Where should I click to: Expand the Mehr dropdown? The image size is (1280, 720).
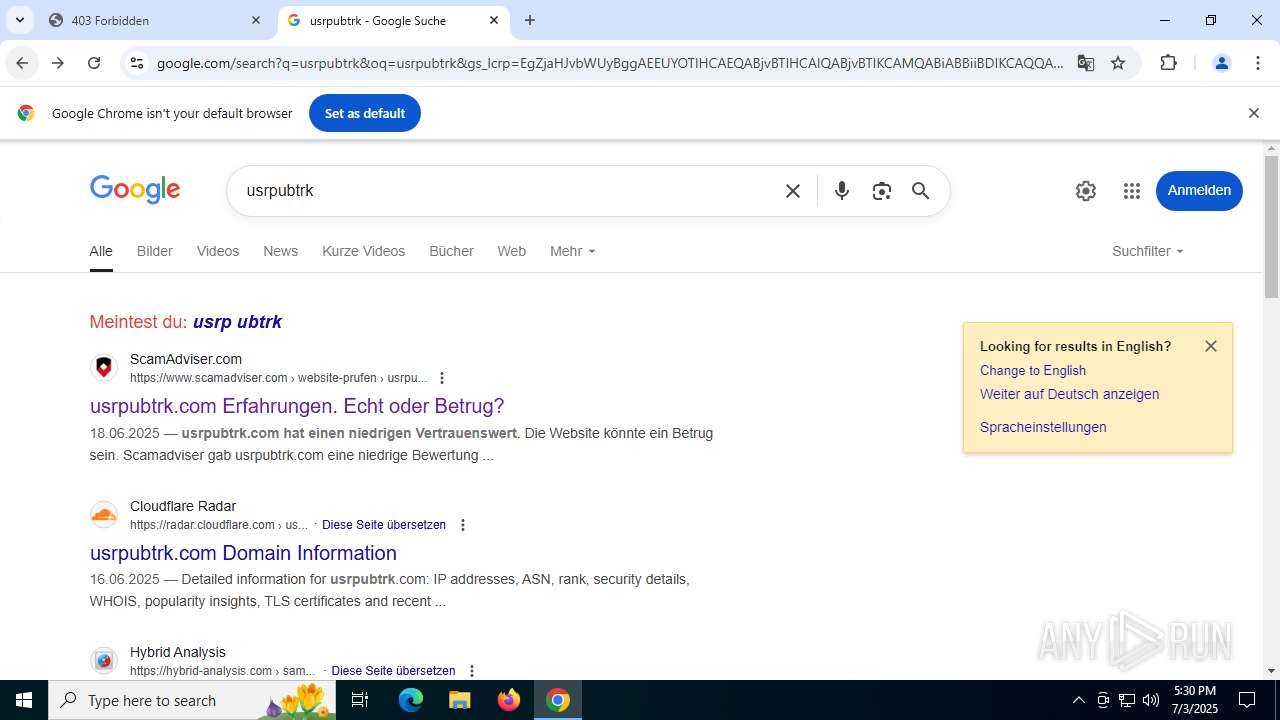point(573,251)
